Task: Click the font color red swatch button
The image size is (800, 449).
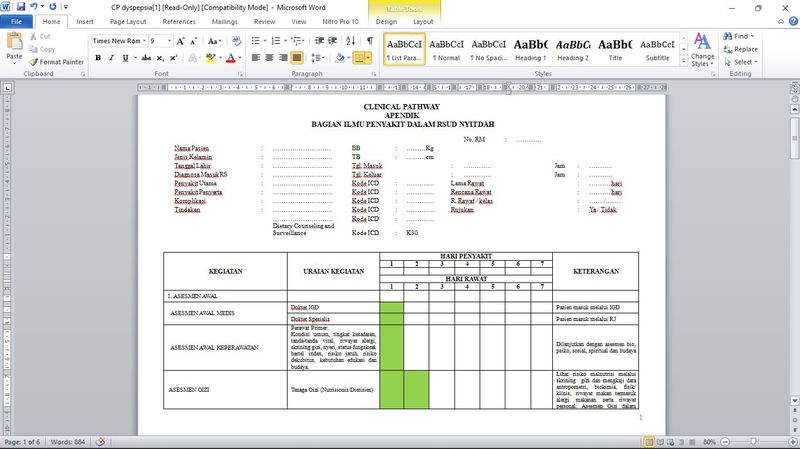Action: pos(231,58)
